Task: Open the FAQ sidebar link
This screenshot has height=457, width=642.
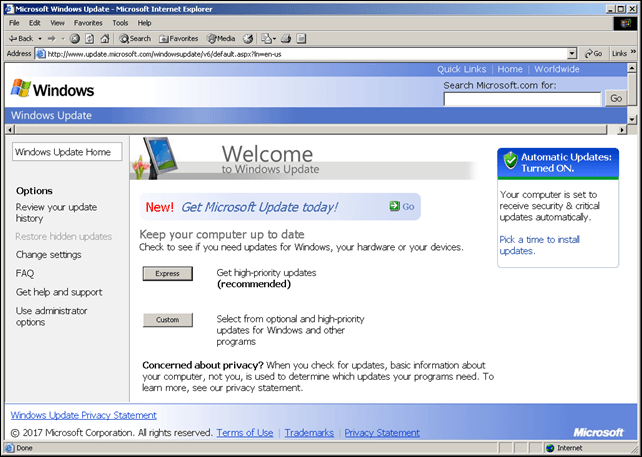Action: click(25, 273)
